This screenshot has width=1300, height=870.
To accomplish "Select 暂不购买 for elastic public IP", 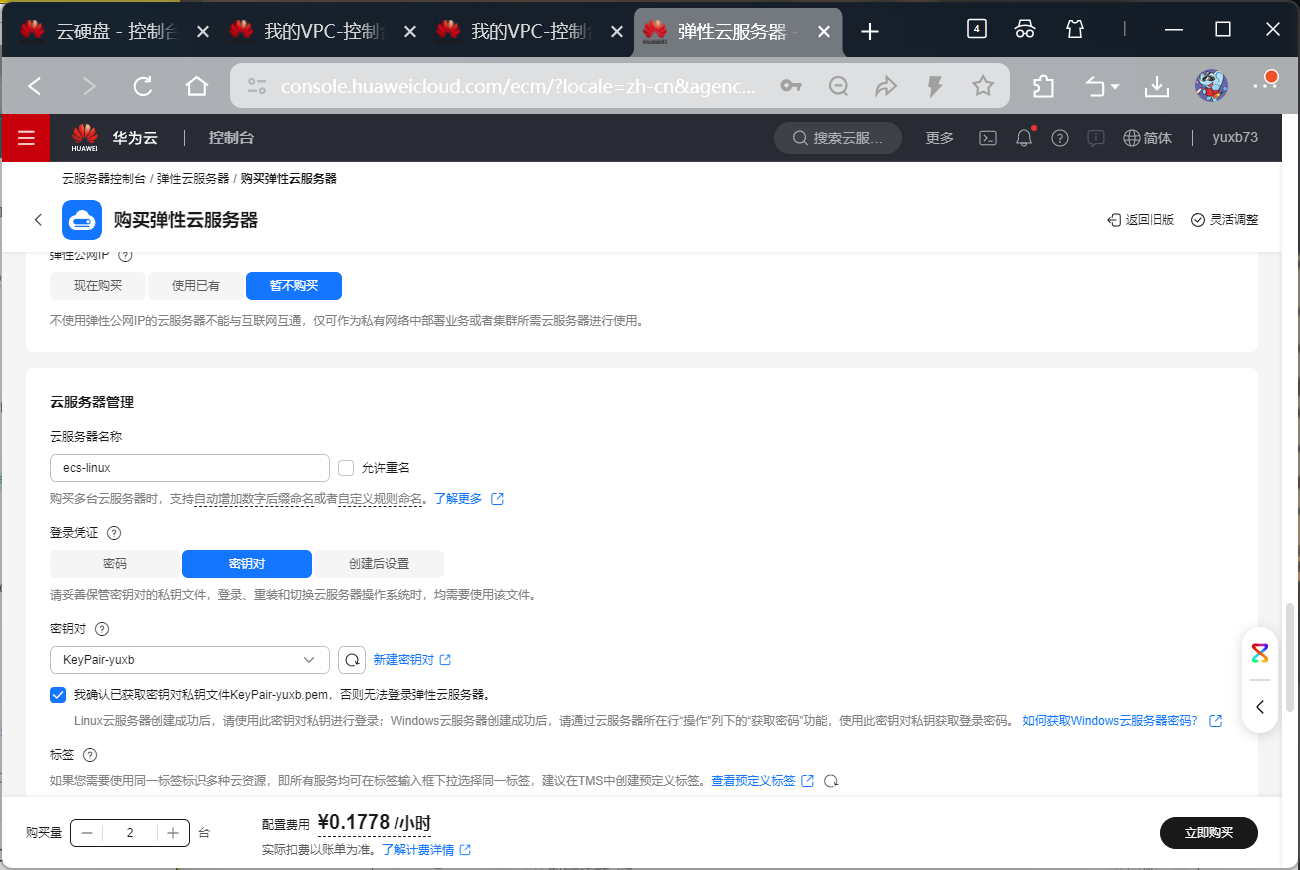I will (x=294, y=286).
